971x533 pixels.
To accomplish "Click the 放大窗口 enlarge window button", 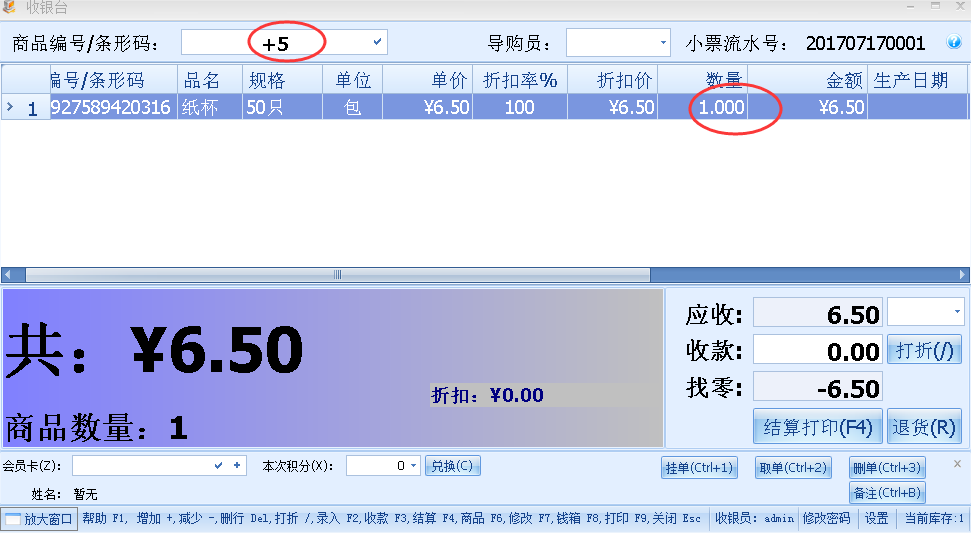I will click(40, 519).
